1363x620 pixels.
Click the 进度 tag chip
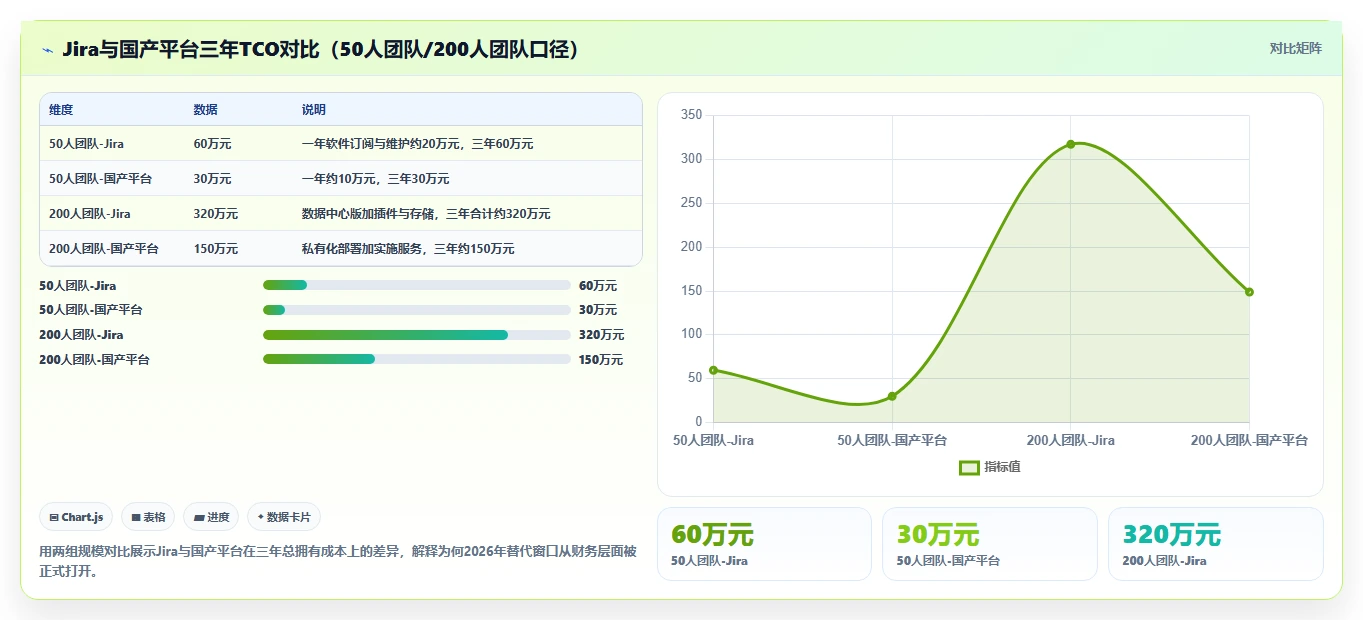pyautogui.click(x=211, y=517)
